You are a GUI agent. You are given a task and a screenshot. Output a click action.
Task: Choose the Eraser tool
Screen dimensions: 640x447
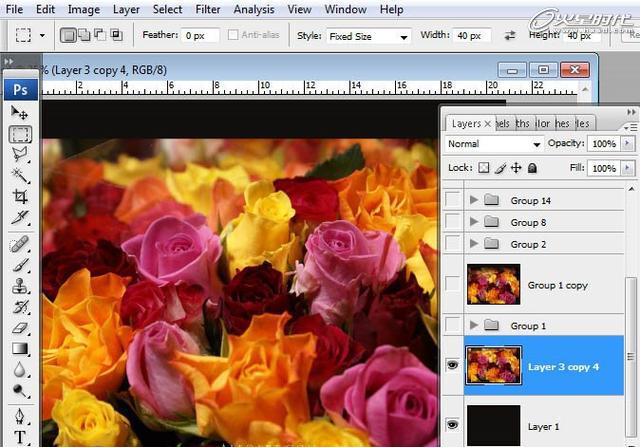pyautogui.click(x=19, y=328)
